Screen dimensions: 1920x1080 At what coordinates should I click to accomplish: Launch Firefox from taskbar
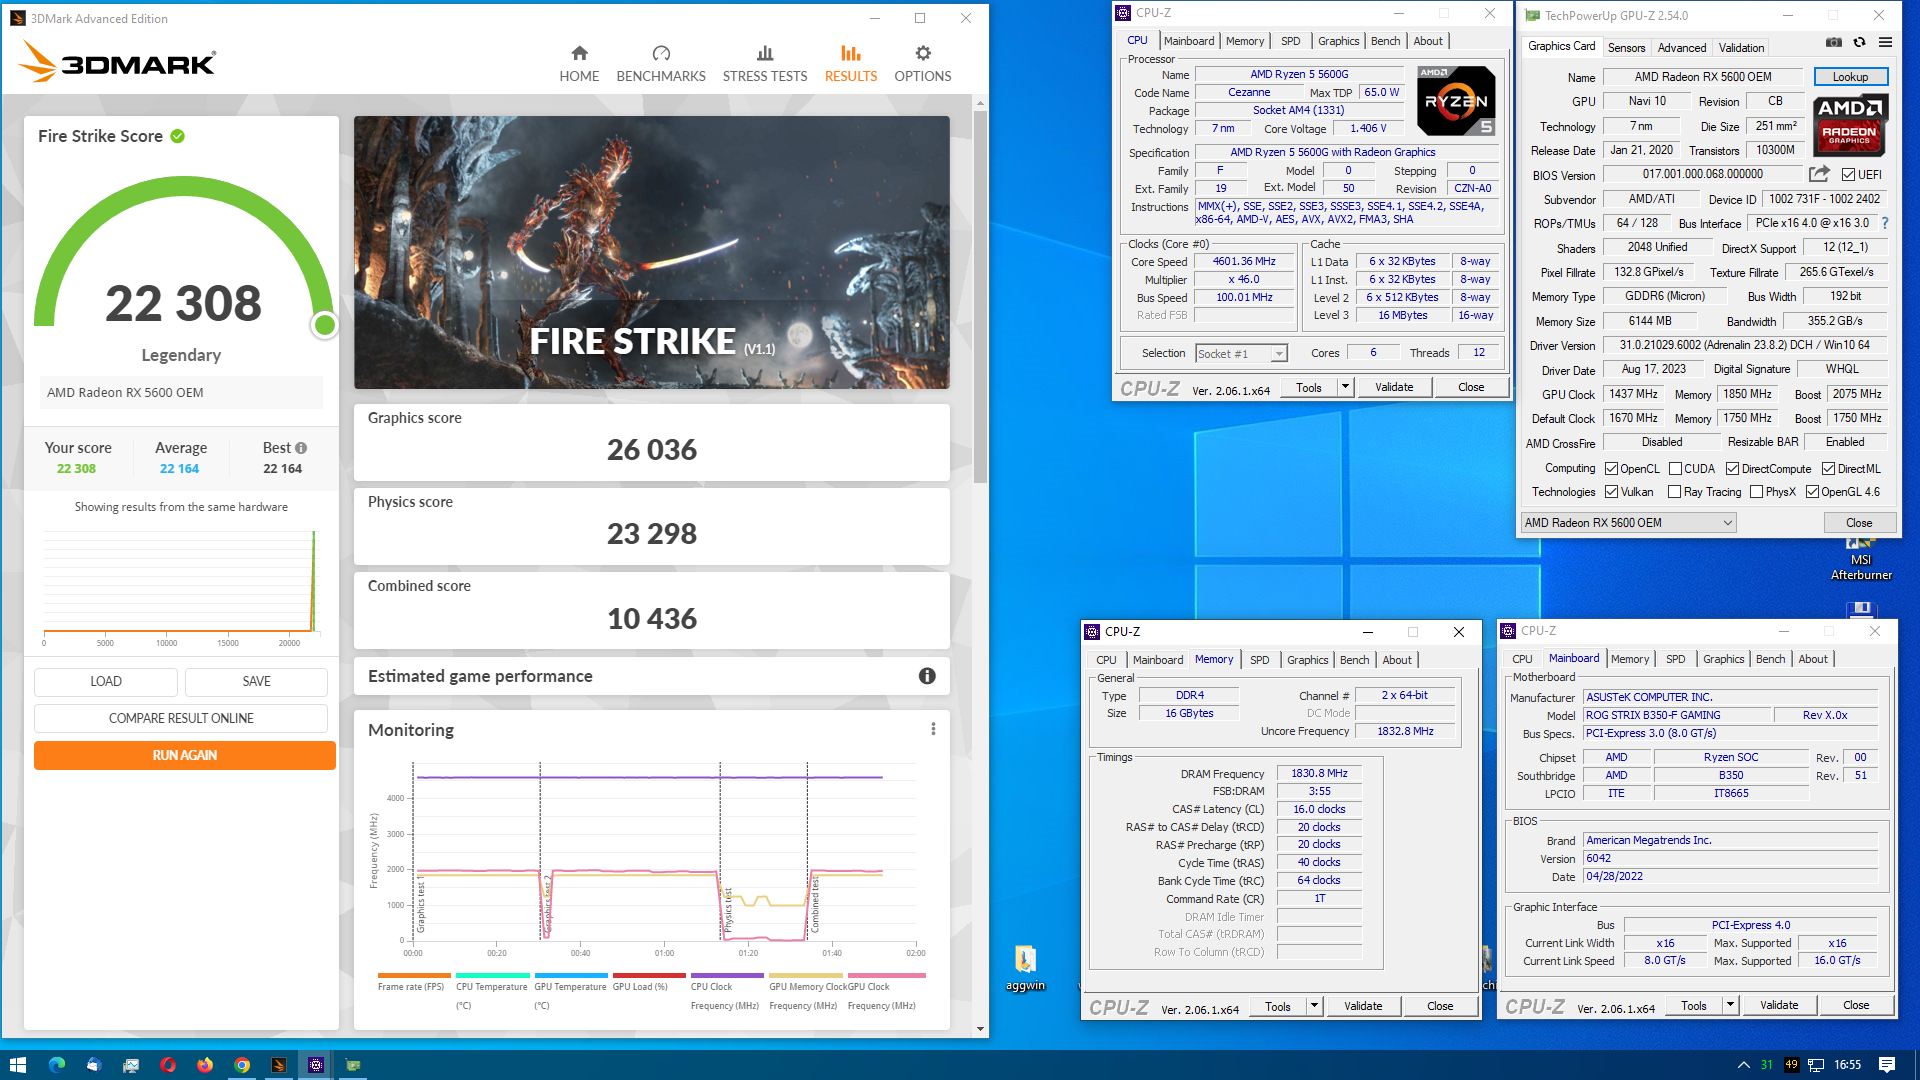(x=205, y=1065)
